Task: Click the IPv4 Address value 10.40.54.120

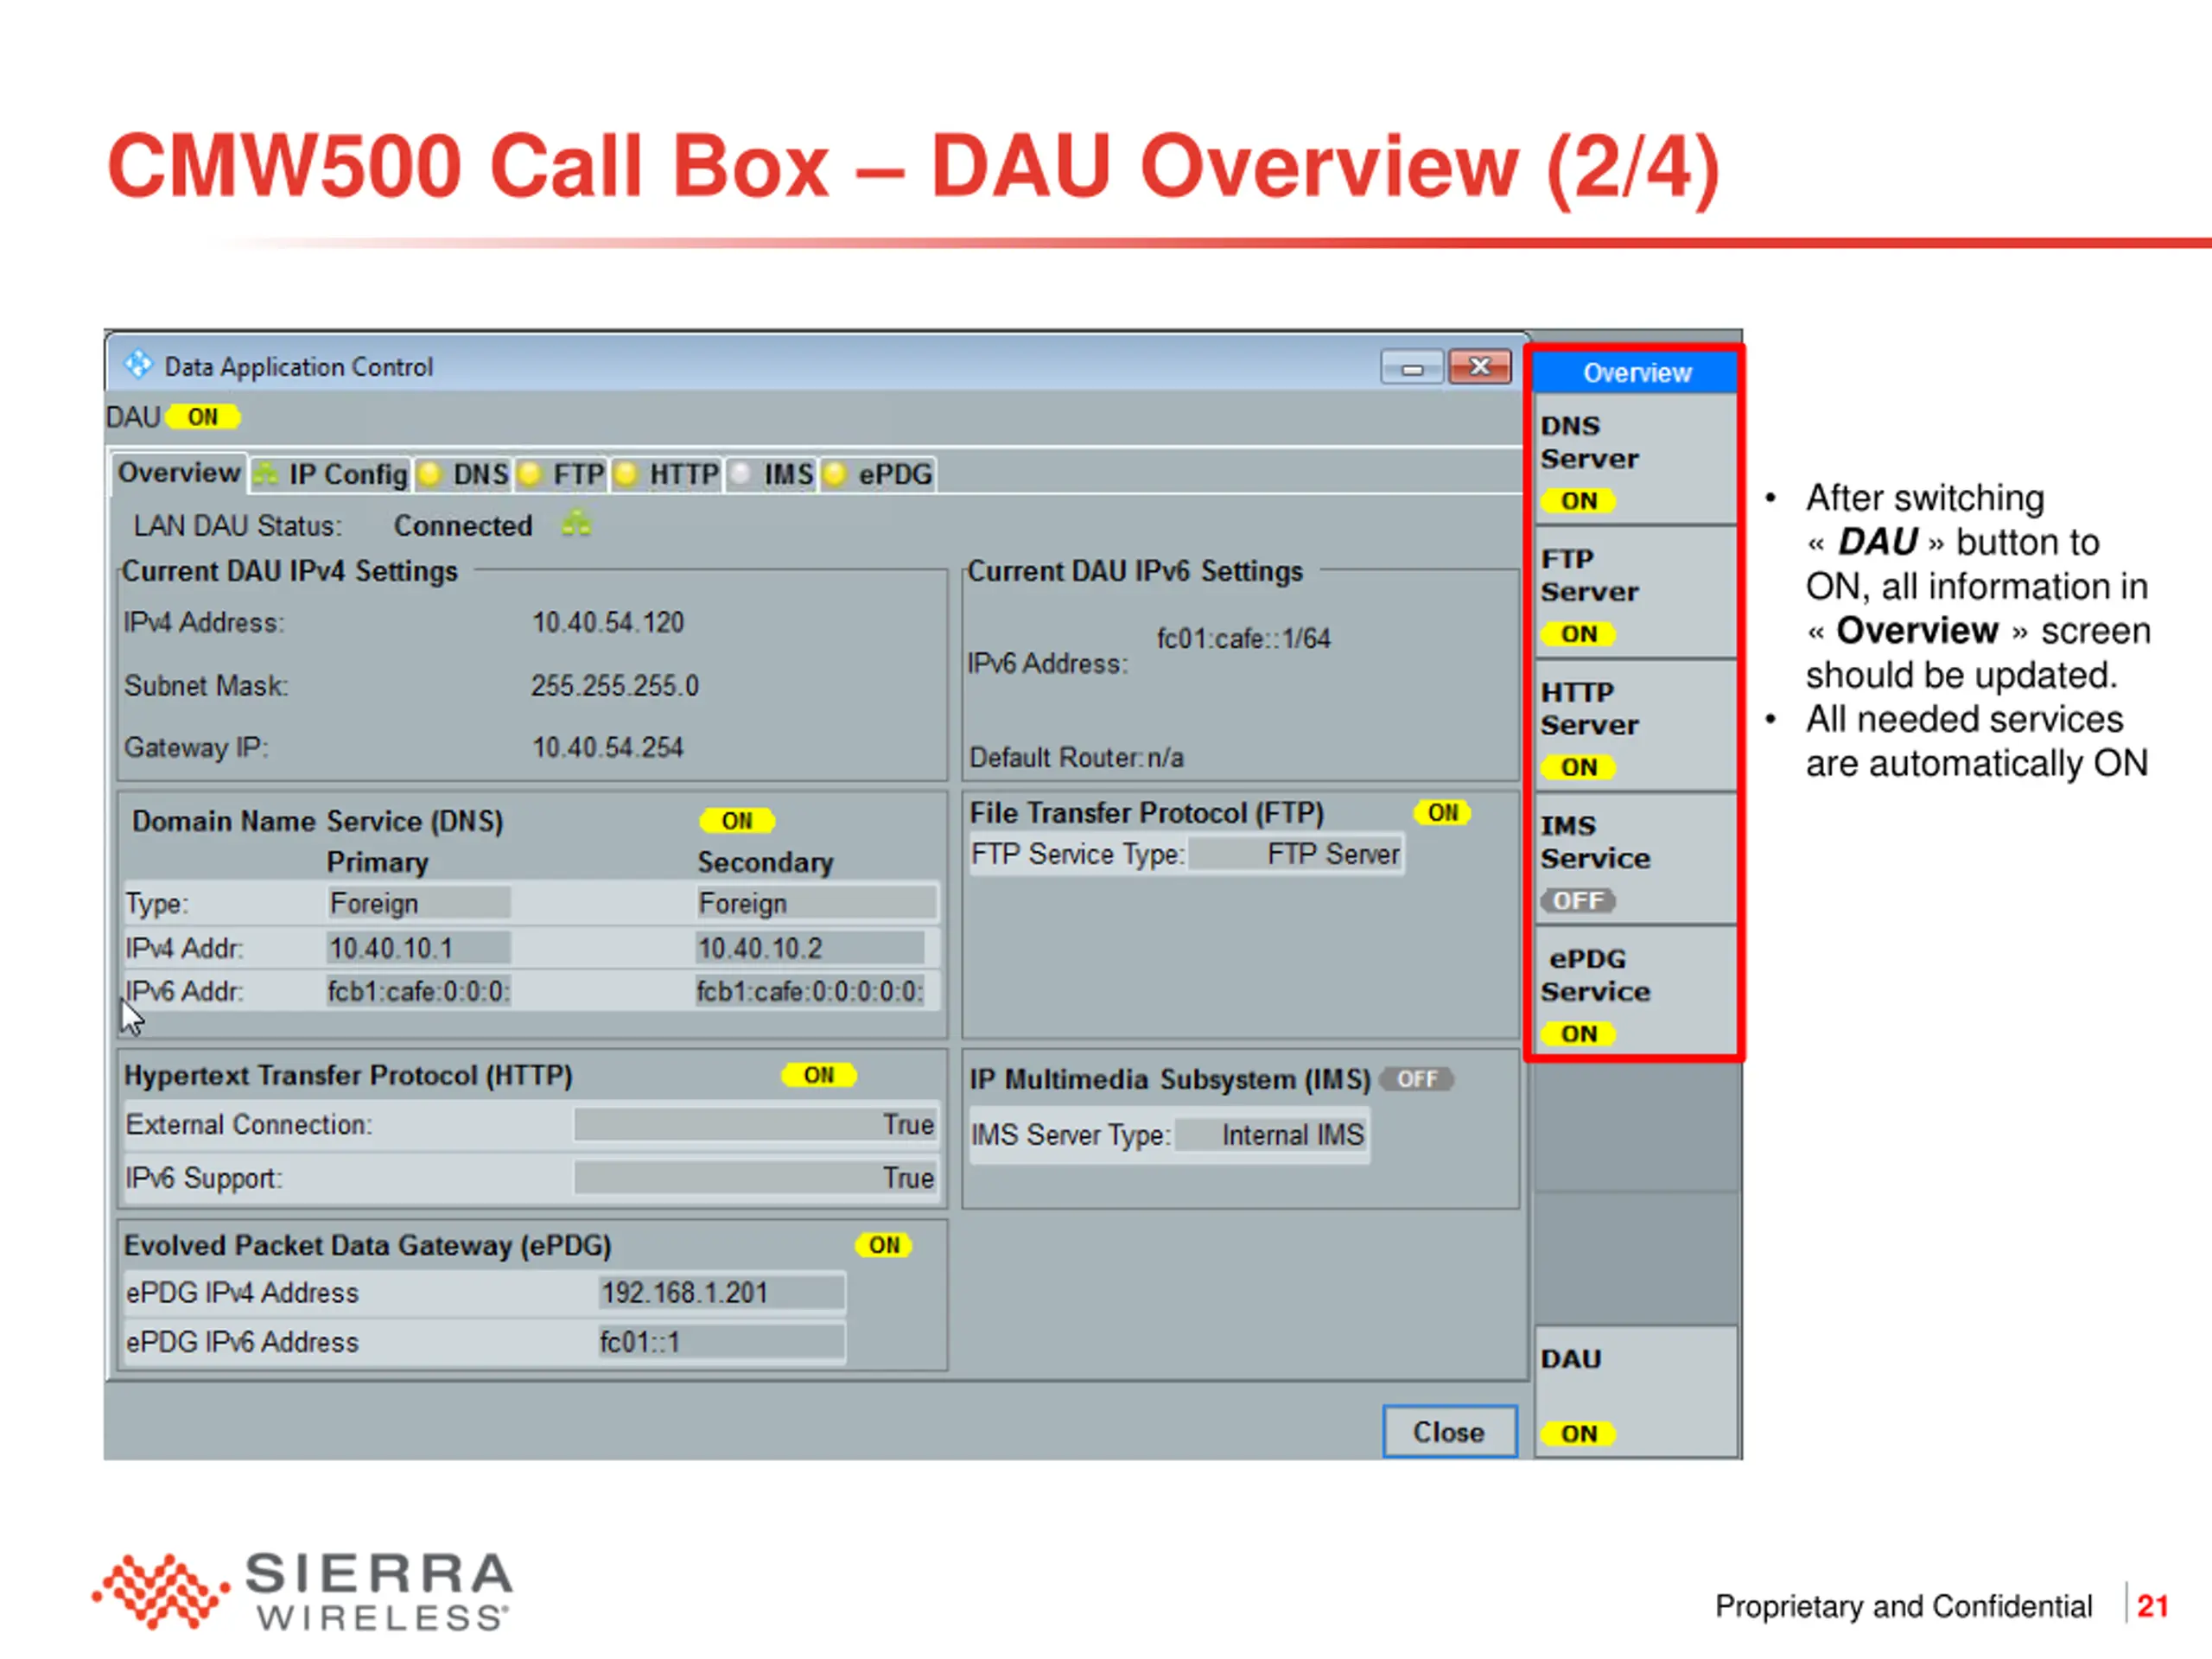Action: pos(608,622)
